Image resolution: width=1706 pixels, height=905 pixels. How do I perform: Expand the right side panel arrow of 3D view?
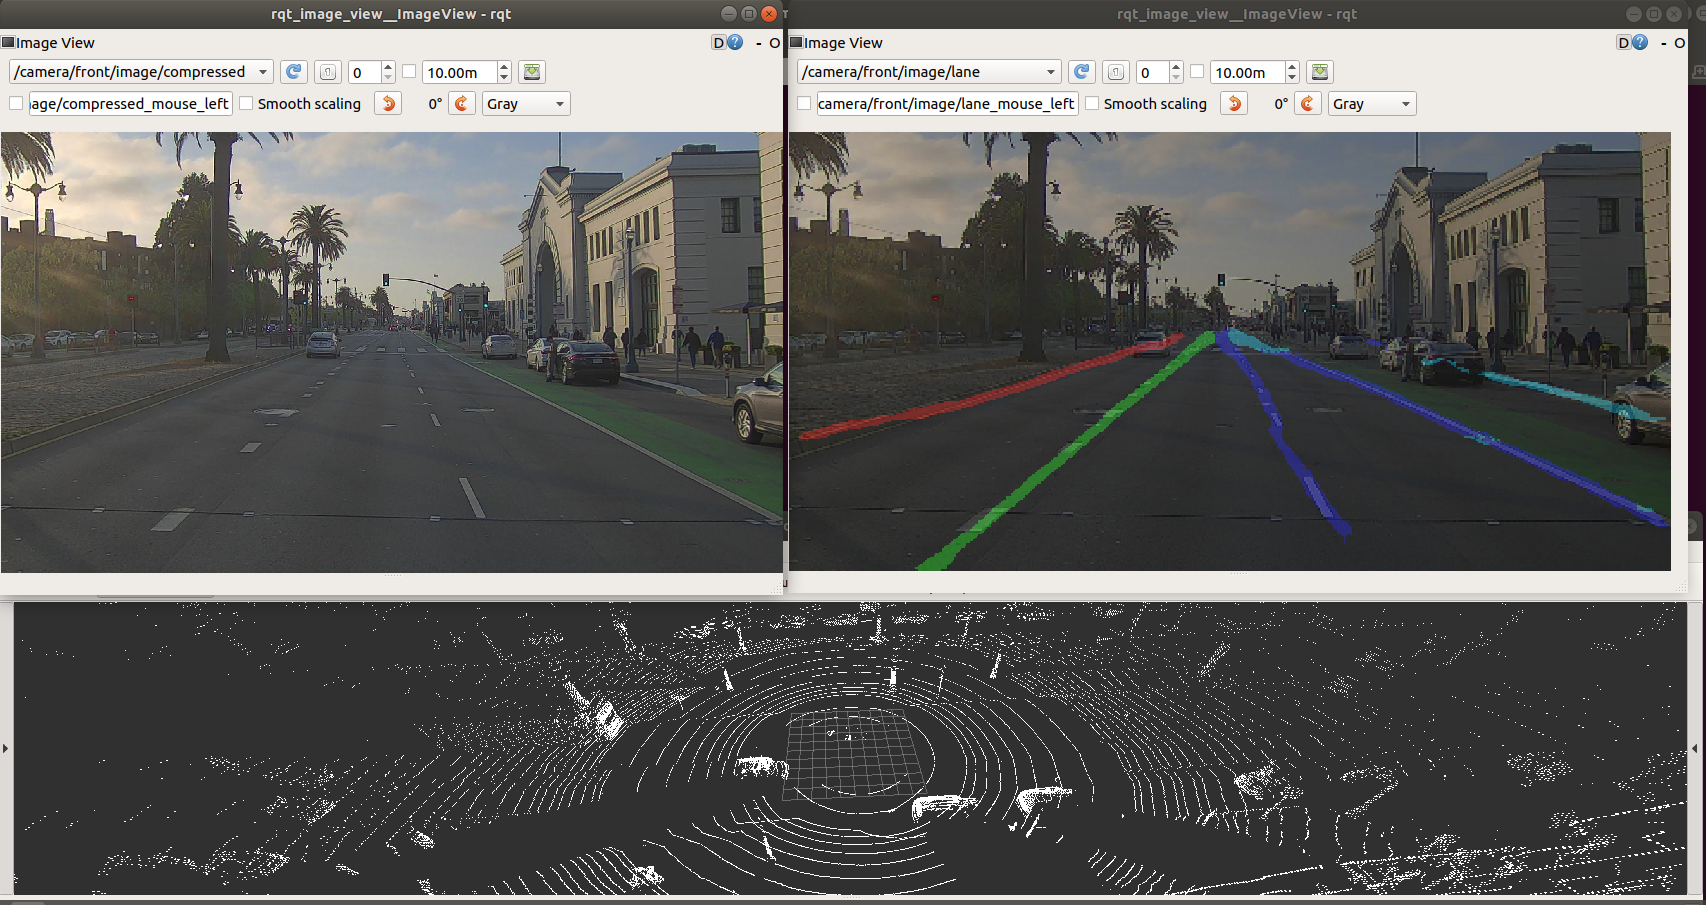(1695, 748)
